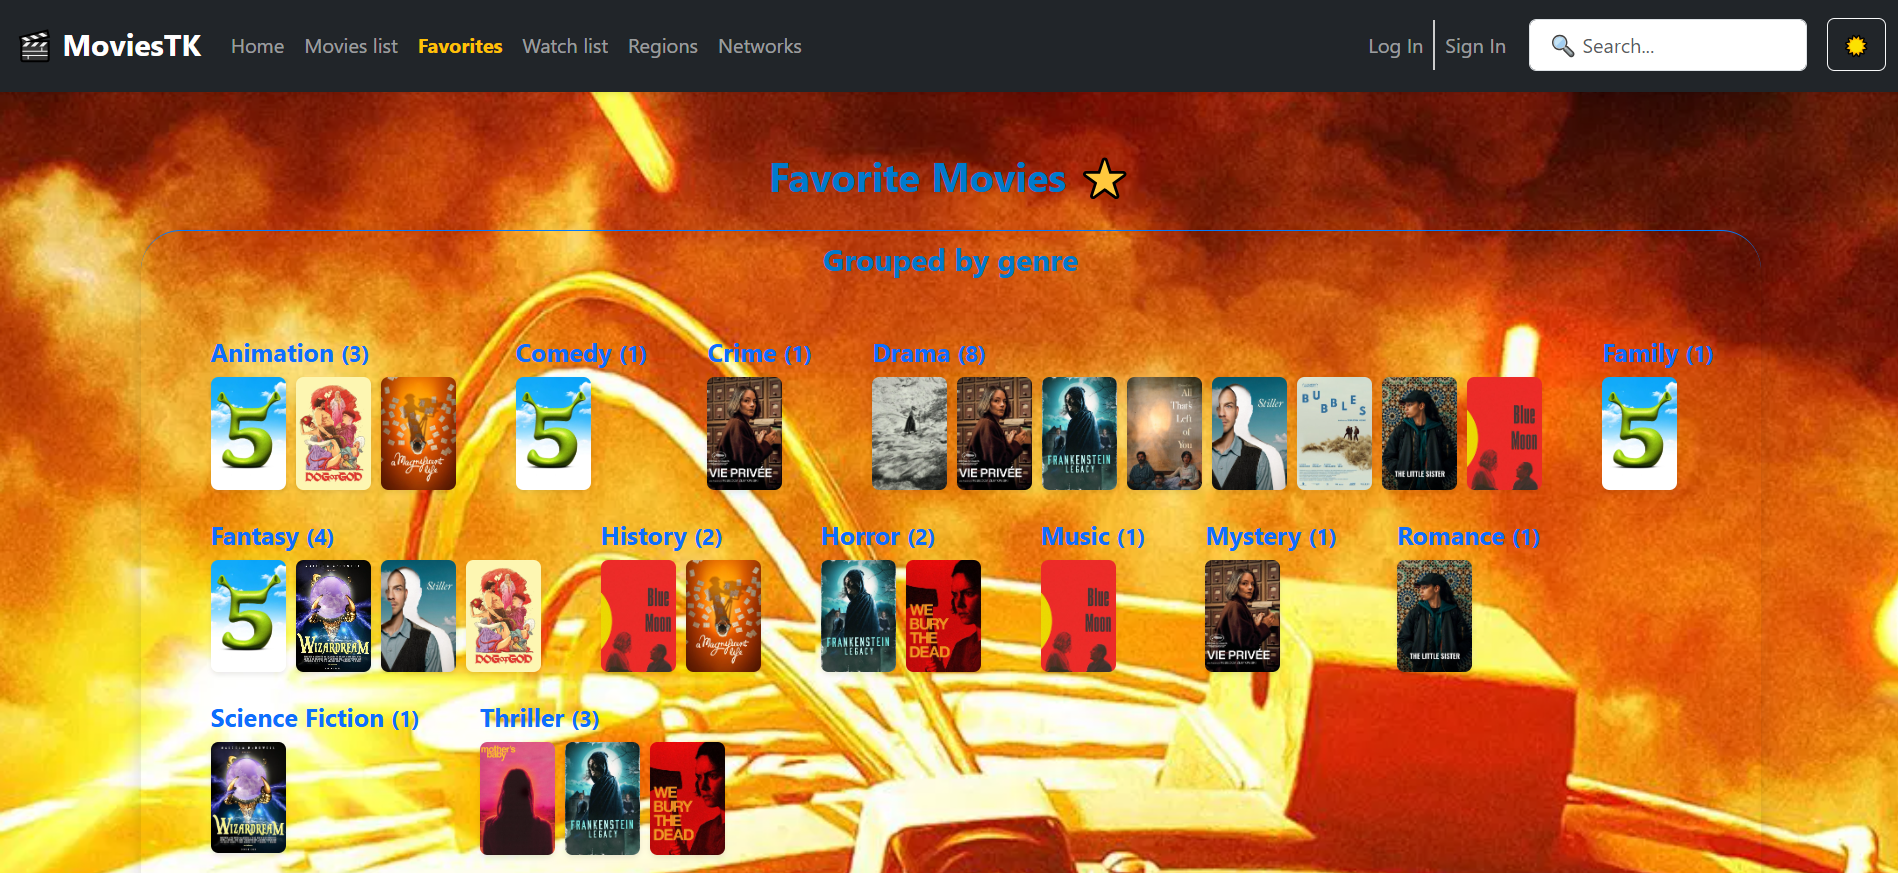Select the Favorites menu item

460,46
